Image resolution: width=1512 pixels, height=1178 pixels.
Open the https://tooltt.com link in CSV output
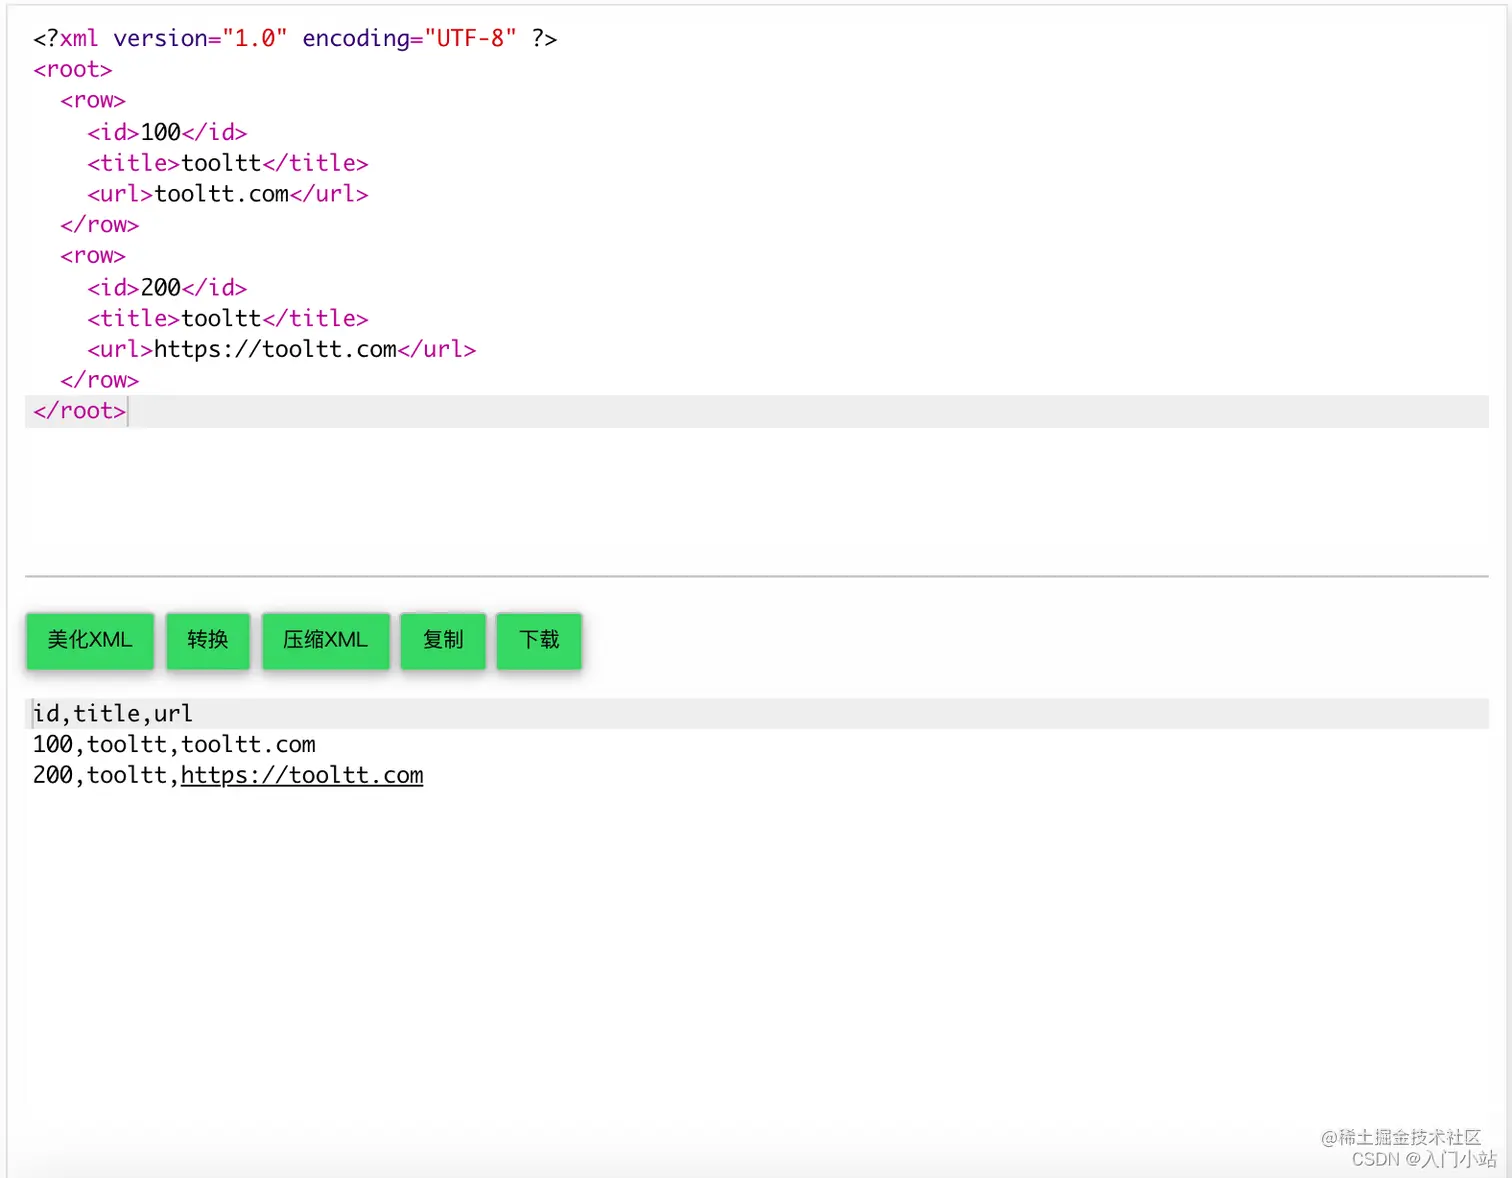coord(302,775)
